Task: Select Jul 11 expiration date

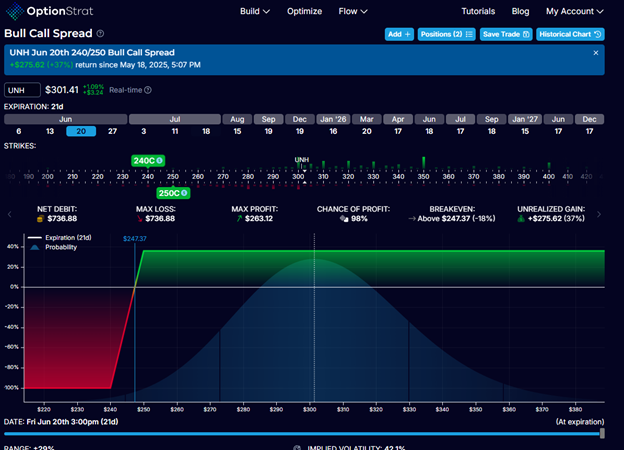Action: click(x=175, y=131)
